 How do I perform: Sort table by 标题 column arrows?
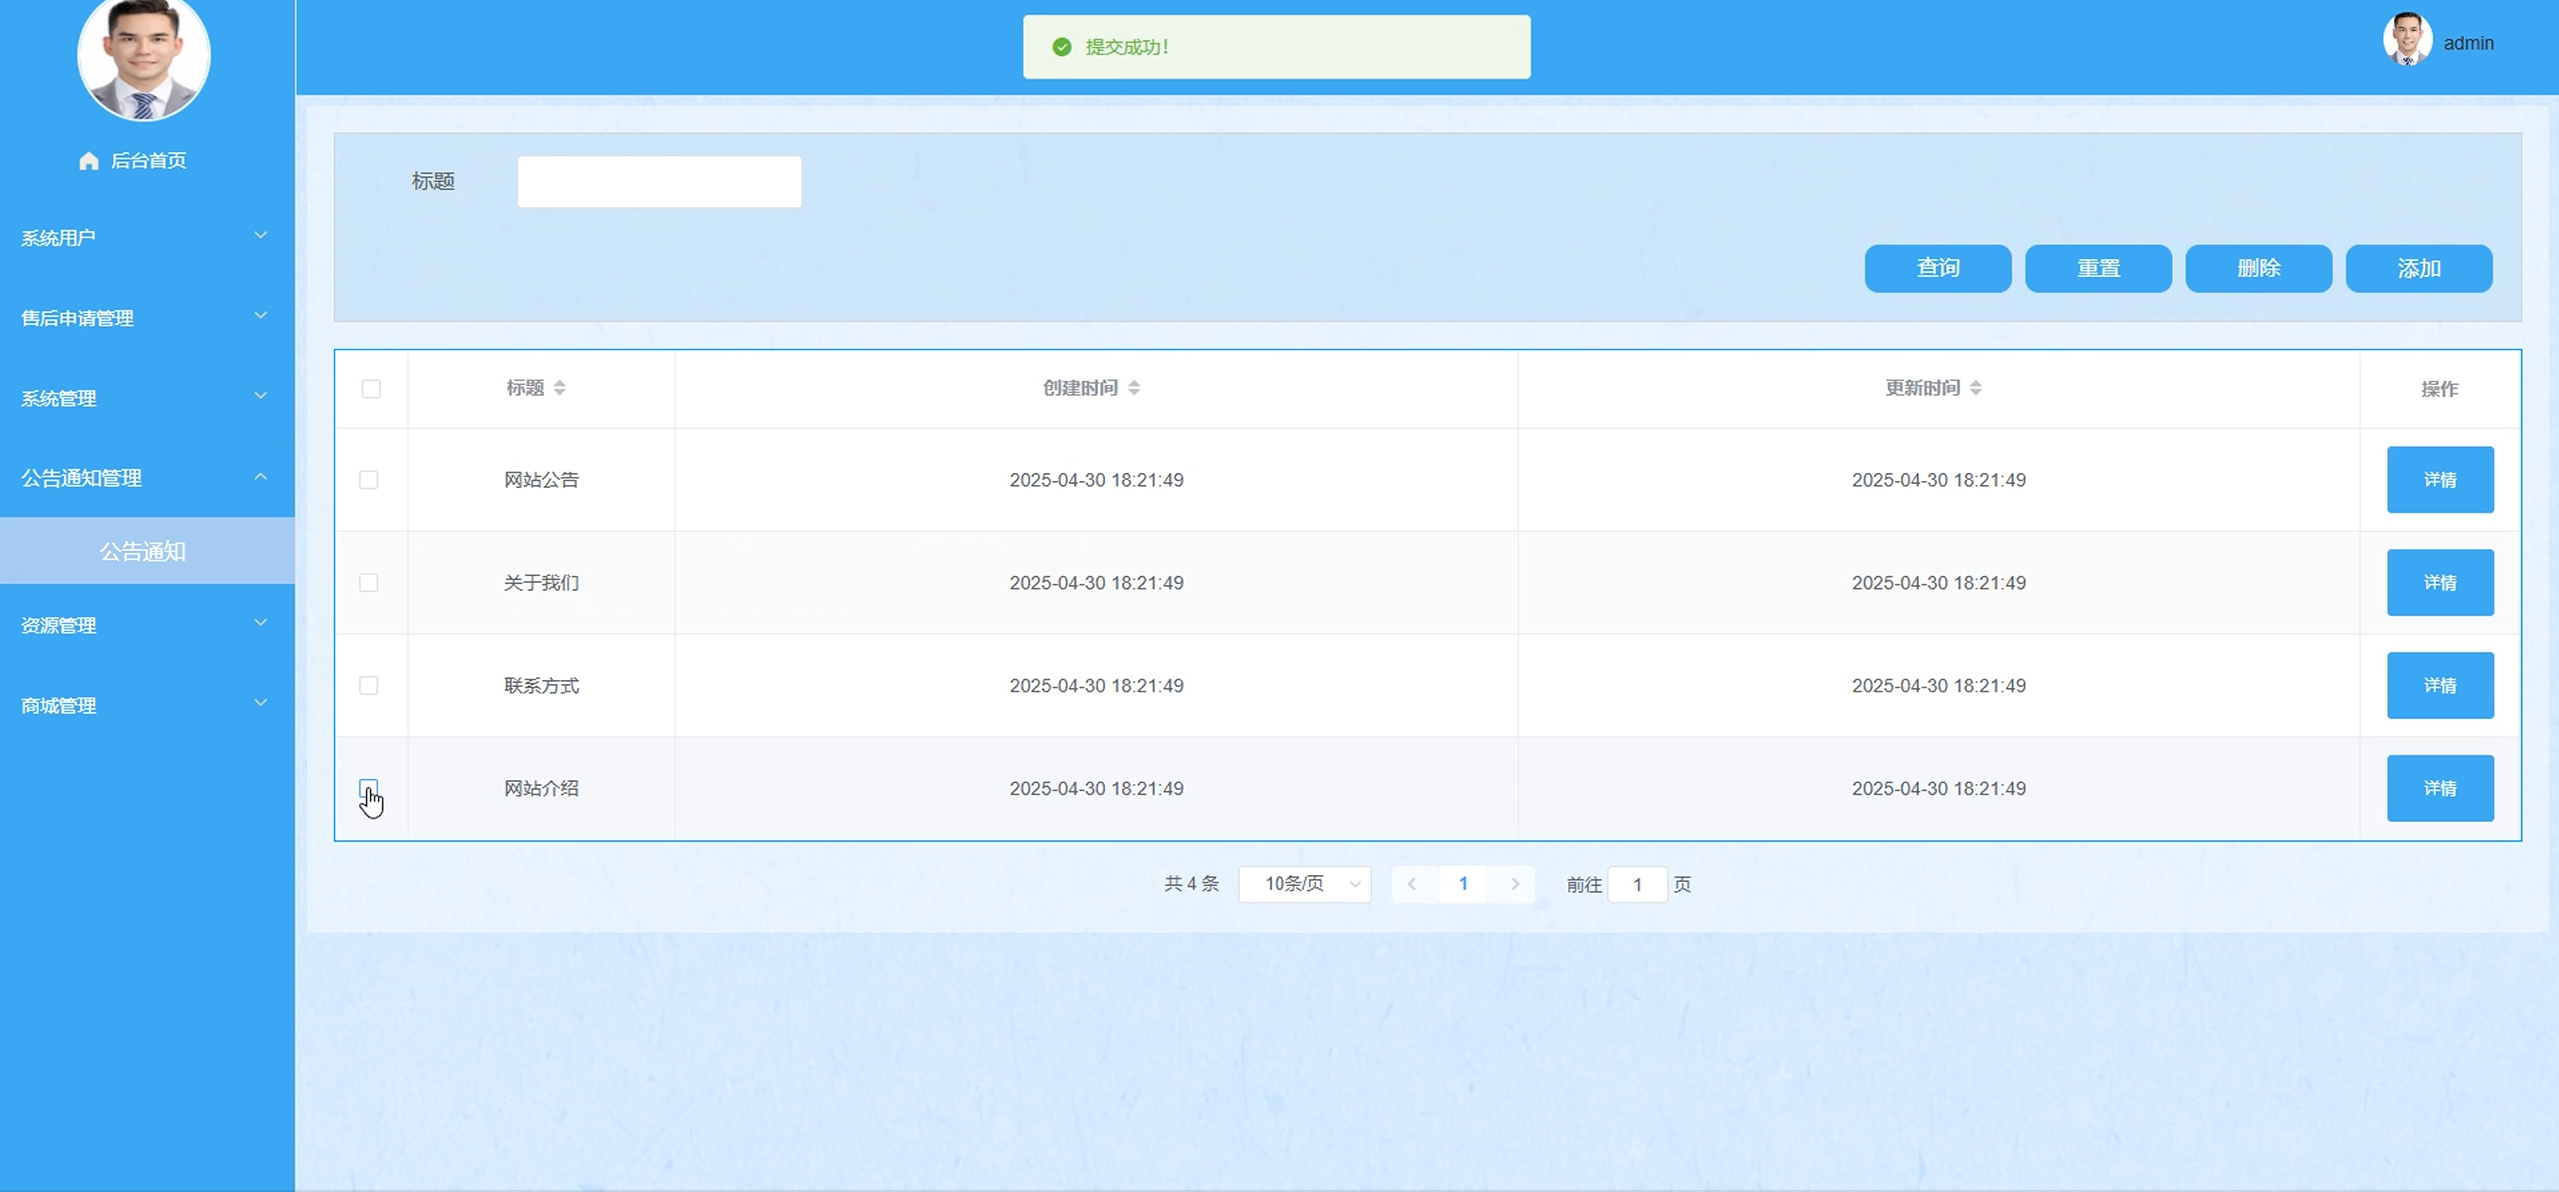coord(560,388)
